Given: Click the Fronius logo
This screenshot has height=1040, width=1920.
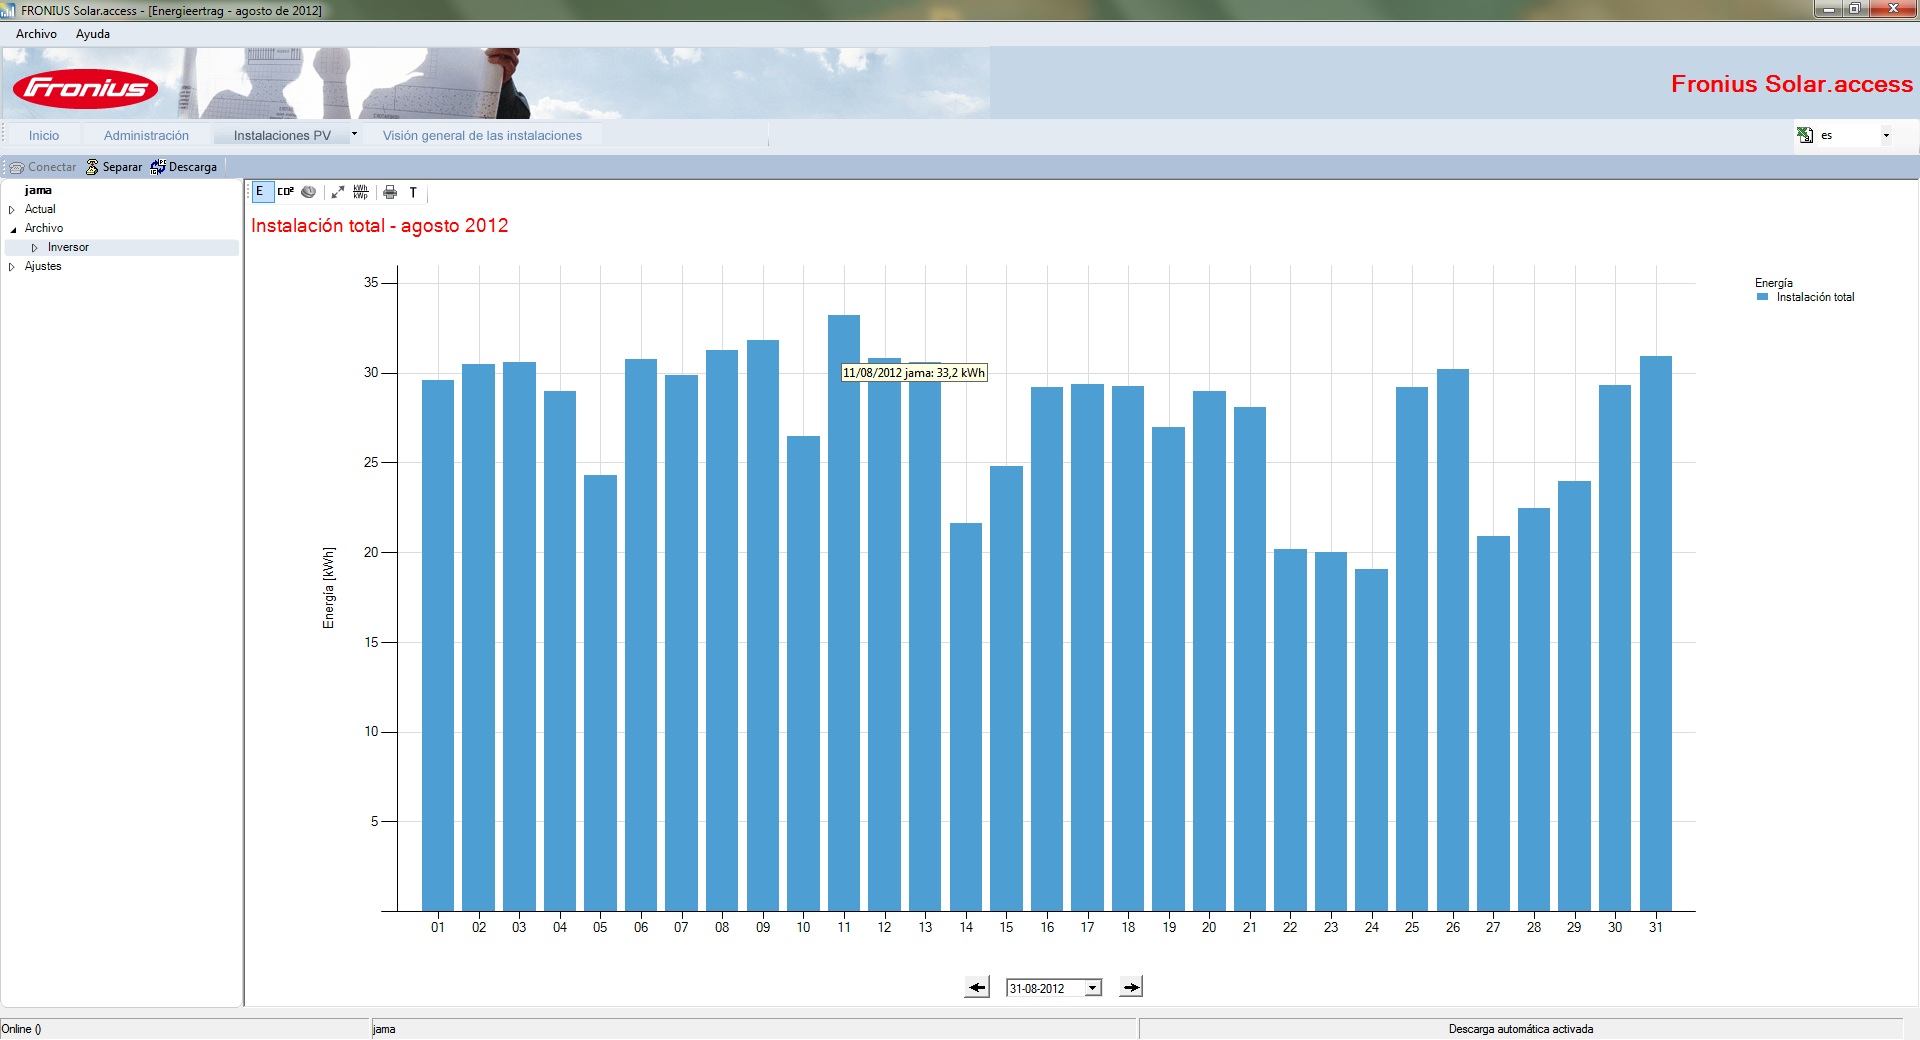Looking at the screenshot, I should (x=86, y=89).
